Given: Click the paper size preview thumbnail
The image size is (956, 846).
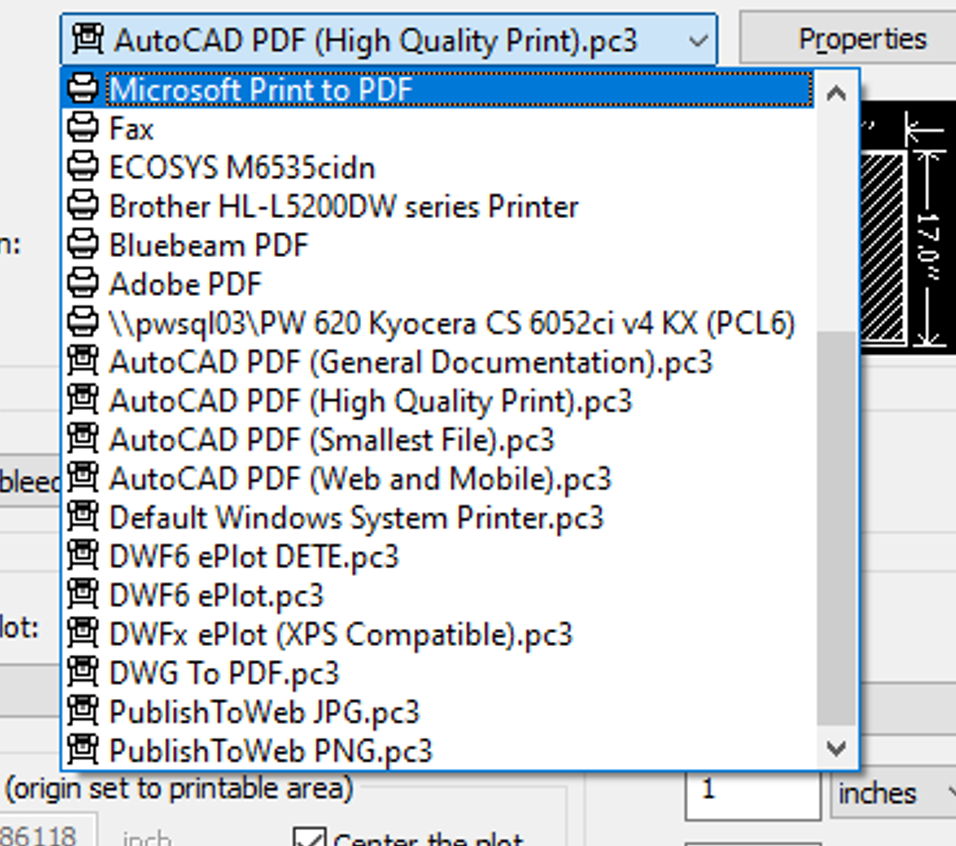Looking at the screenshot, I should coord(908,229).
